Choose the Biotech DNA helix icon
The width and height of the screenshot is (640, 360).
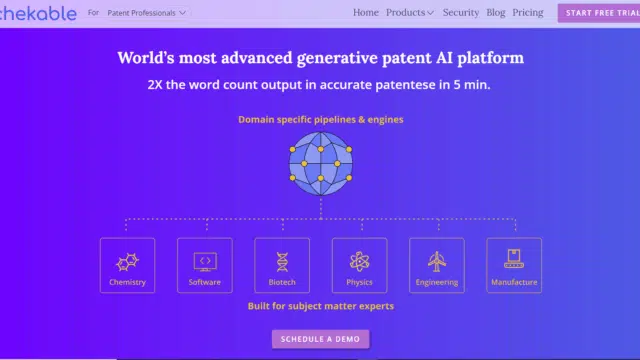282,262
